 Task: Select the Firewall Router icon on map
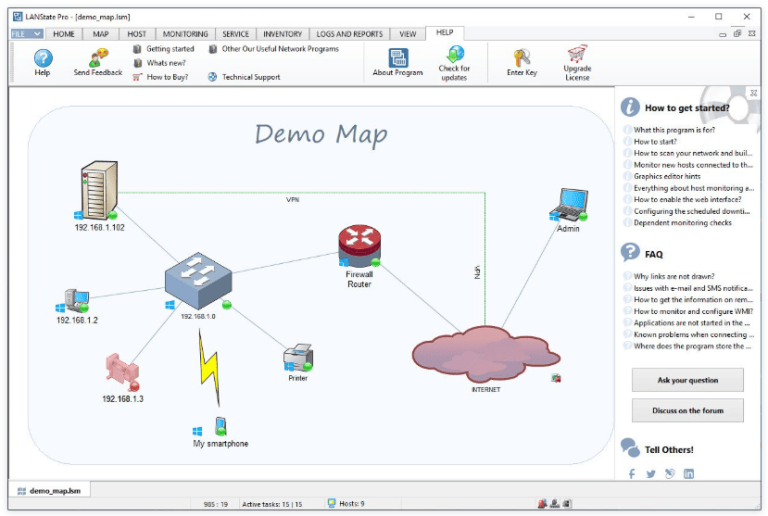coord(360,245)
